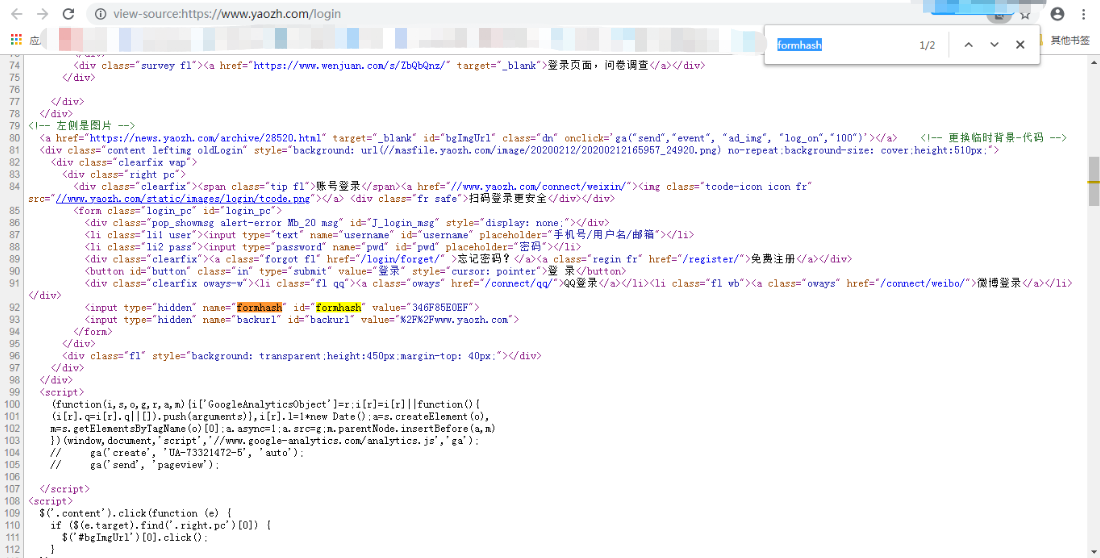Click the placeholder 手机号/用户名/邮箱 text

pyautogui.click(x=604, y=235)
